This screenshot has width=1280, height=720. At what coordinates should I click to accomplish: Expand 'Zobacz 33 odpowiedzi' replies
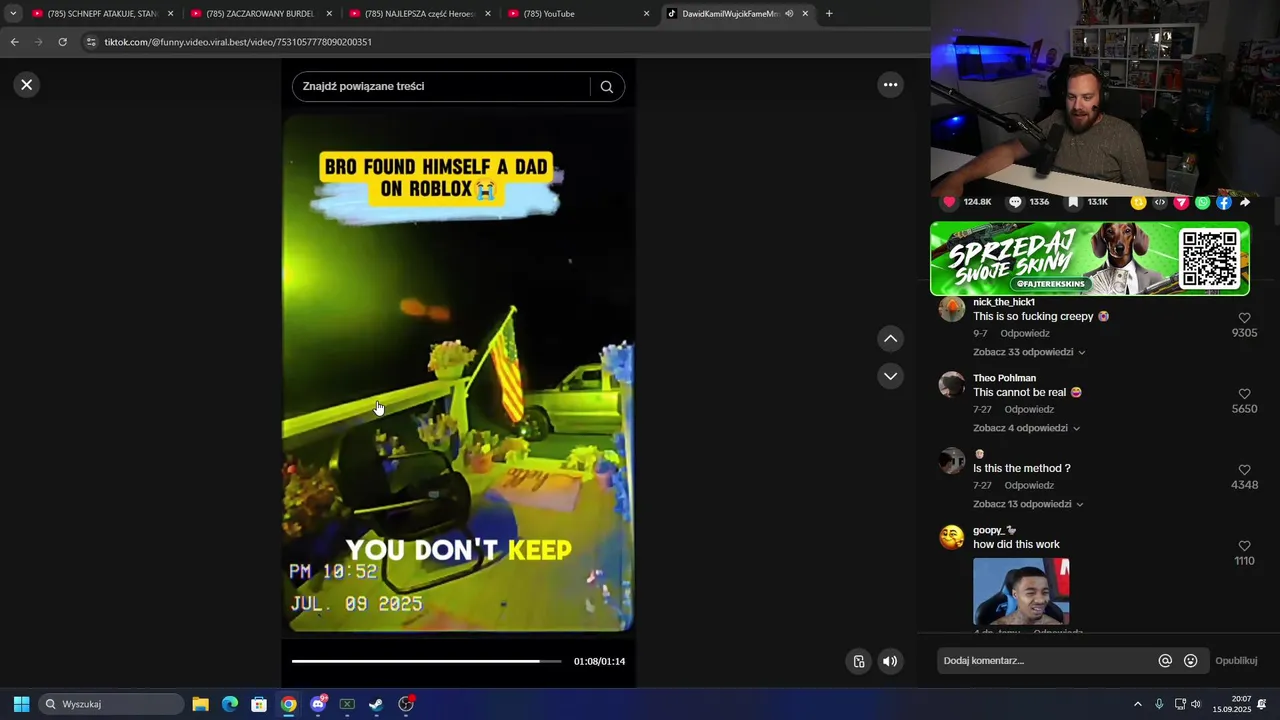[1029, 352]
